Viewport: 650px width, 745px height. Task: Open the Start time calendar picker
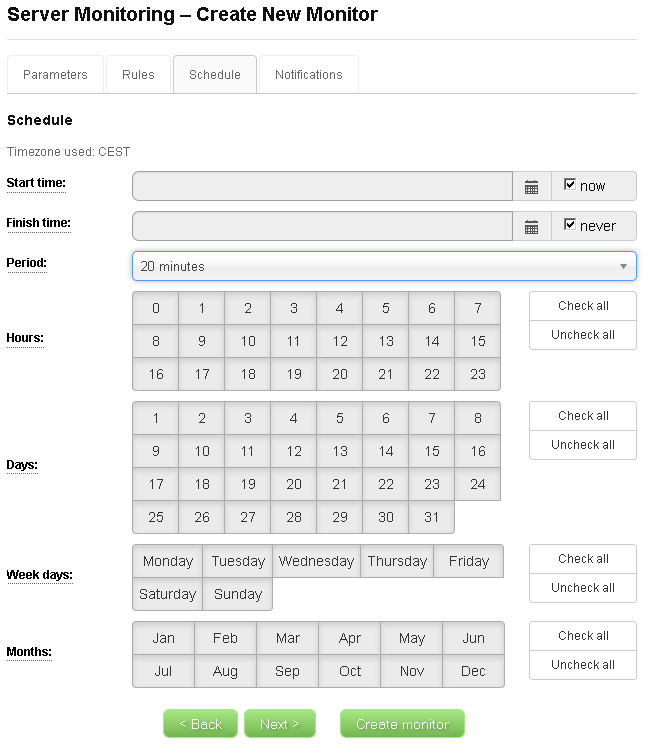click(531, 187)
